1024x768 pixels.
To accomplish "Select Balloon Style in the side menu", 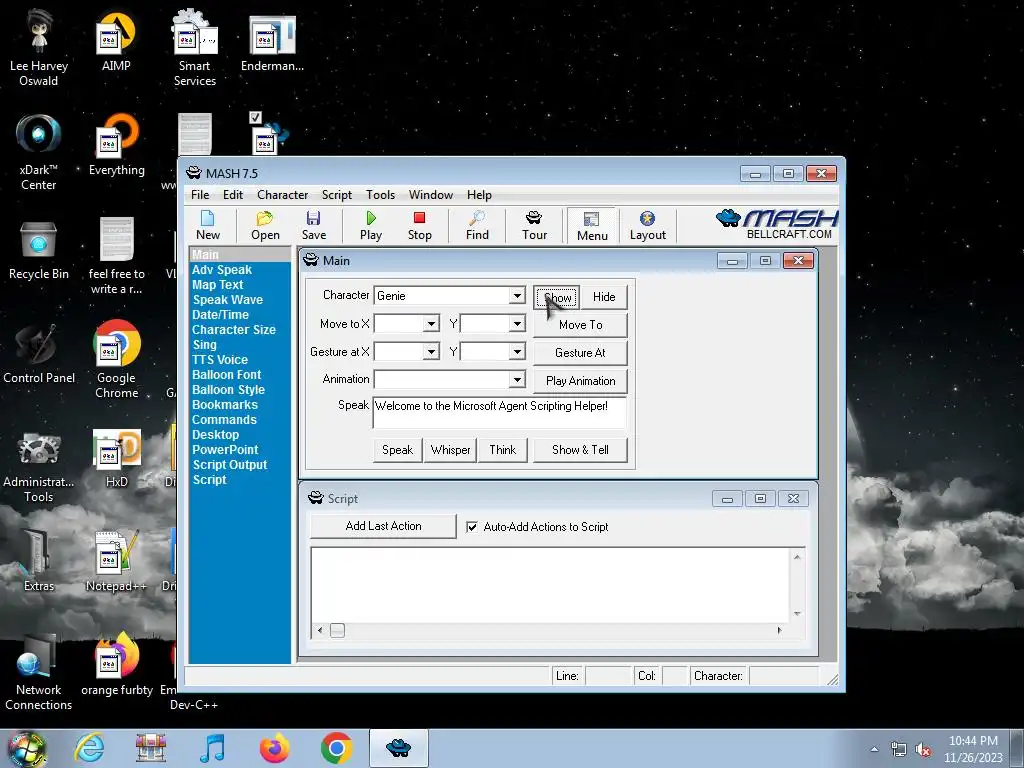I will (228, 390).
